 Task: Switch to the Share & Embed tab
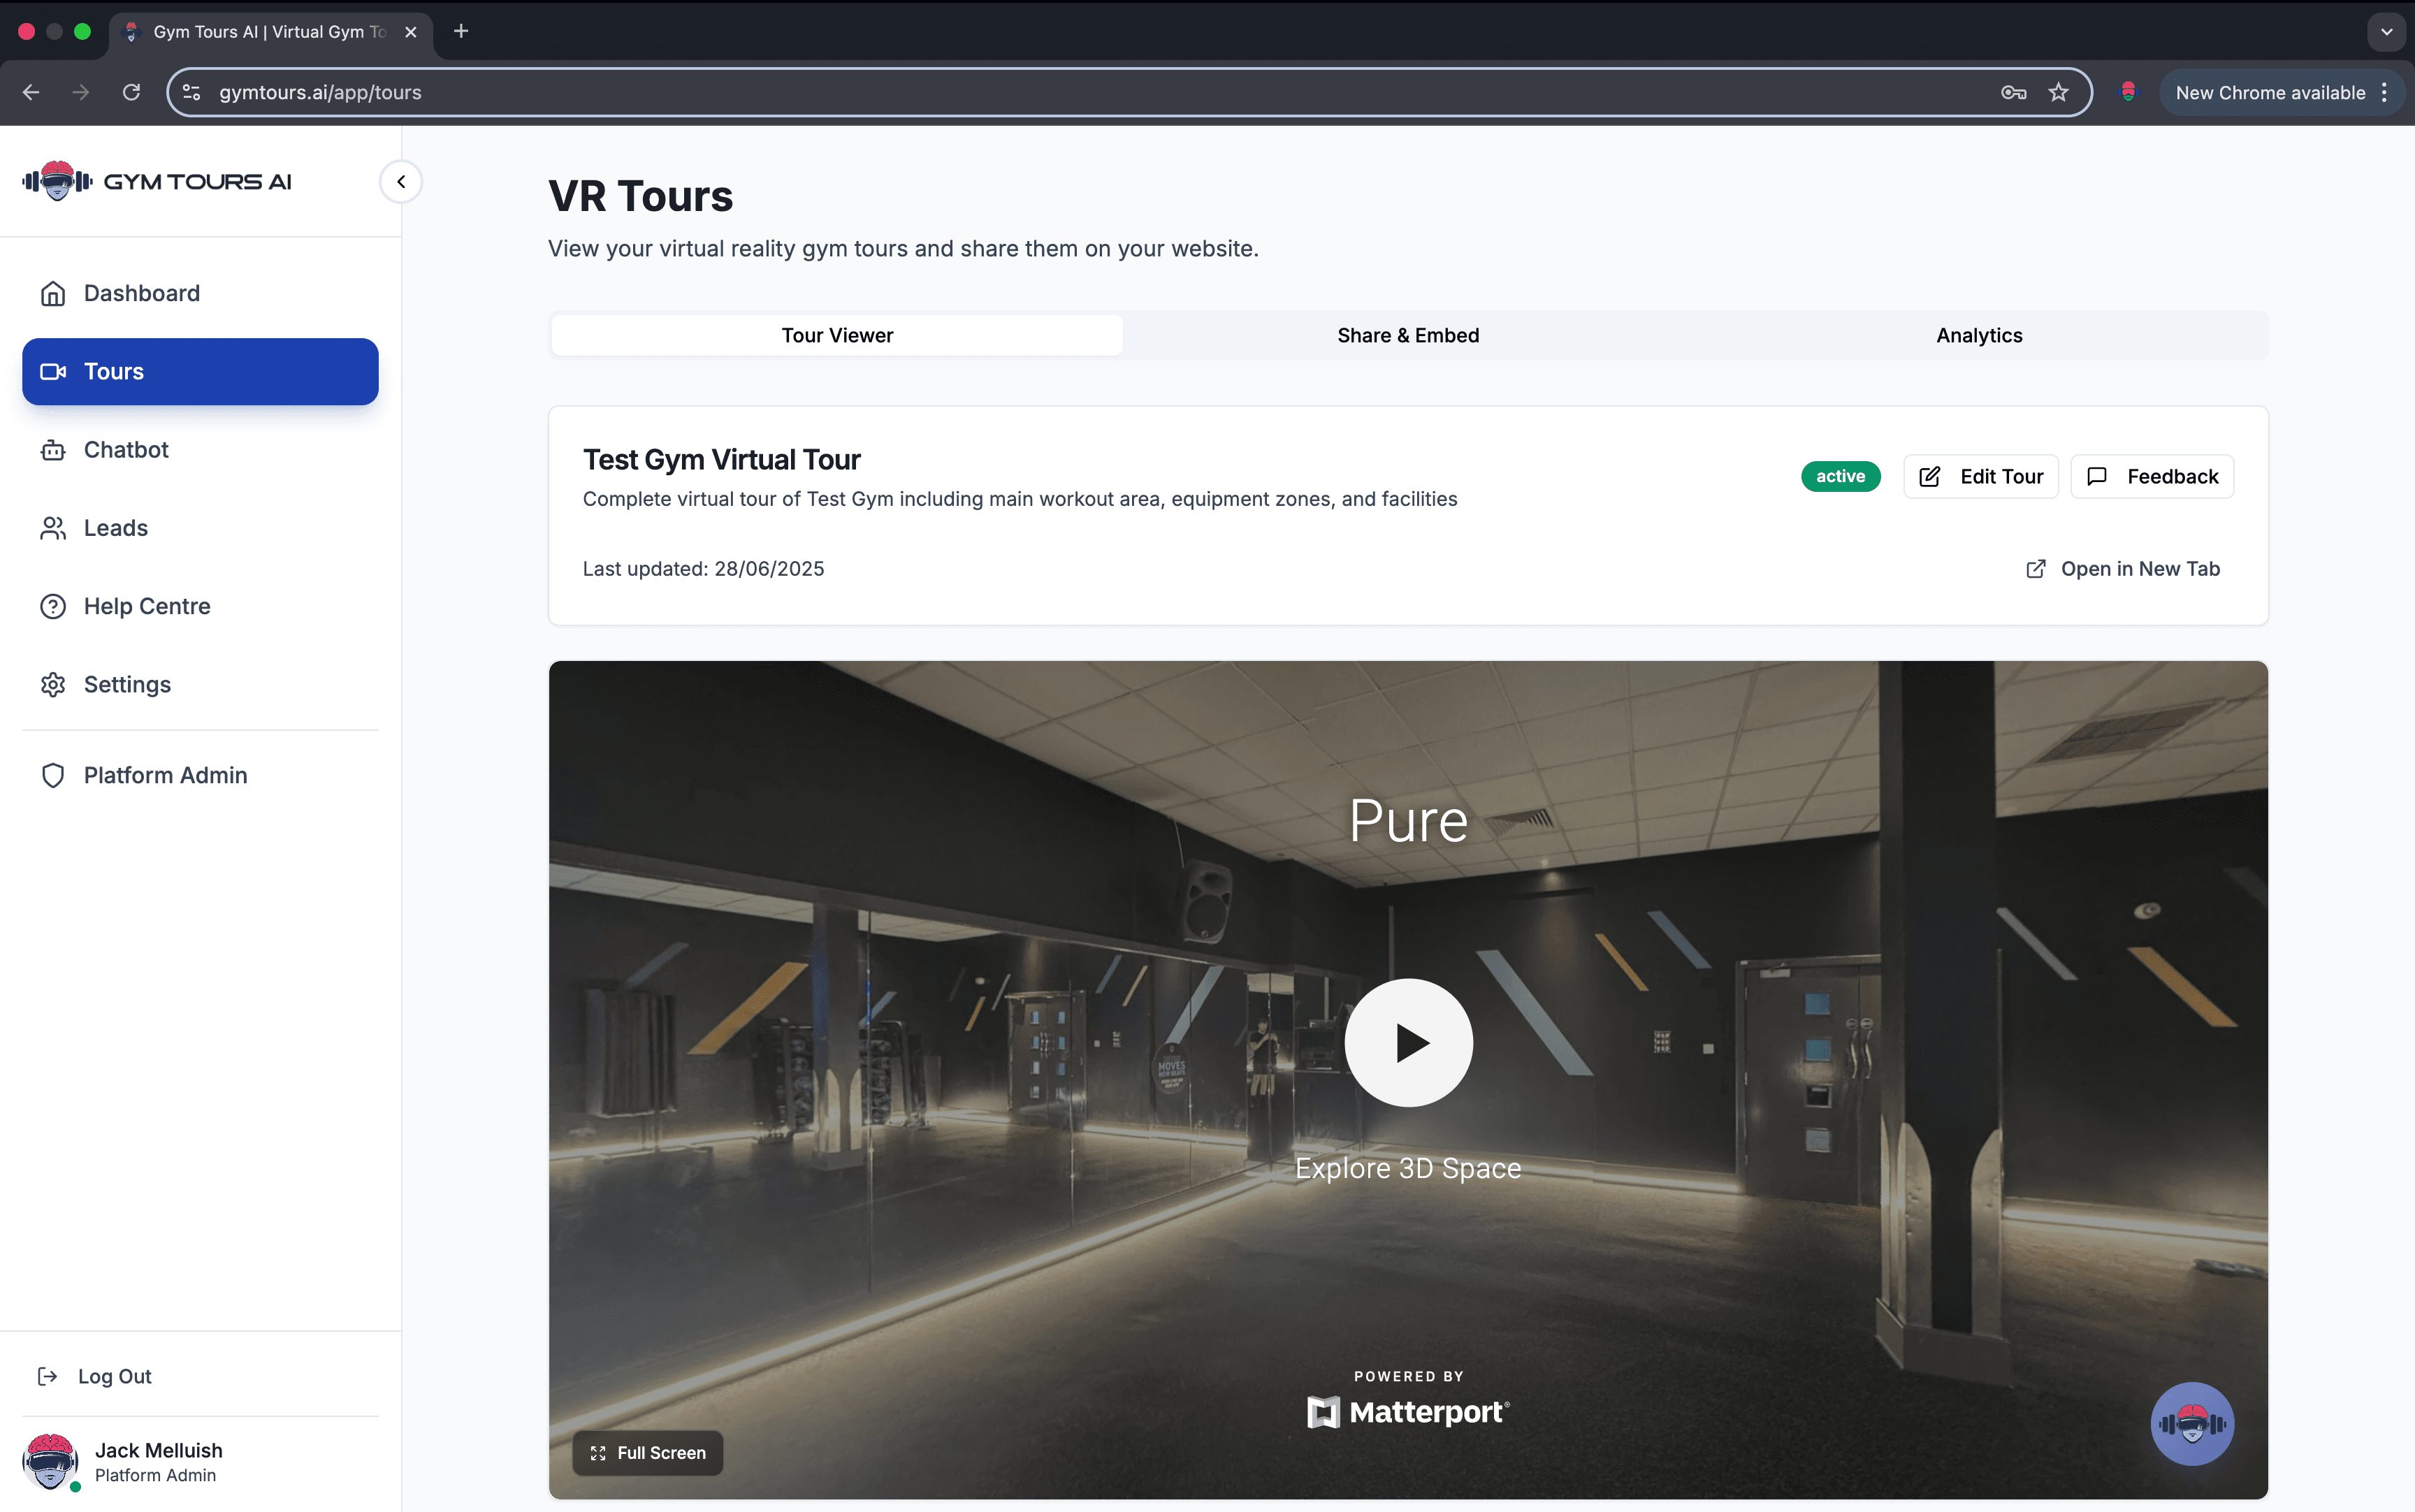[1407, 335]
